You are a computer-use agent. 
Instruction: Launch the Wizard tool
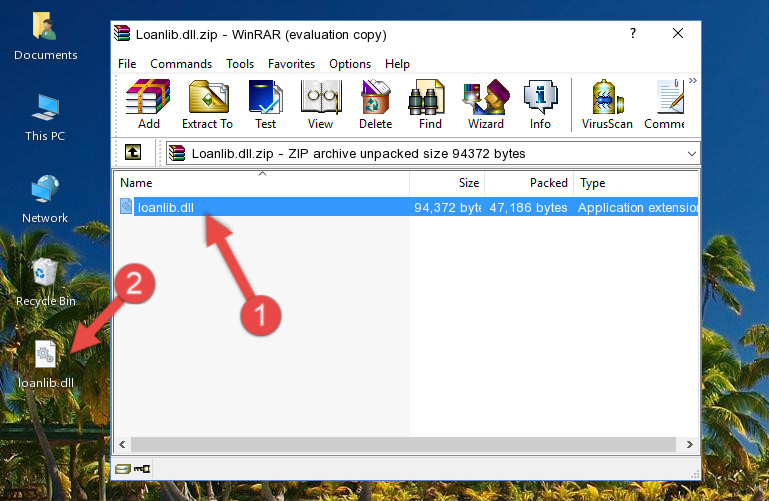(x=486, y=104)
